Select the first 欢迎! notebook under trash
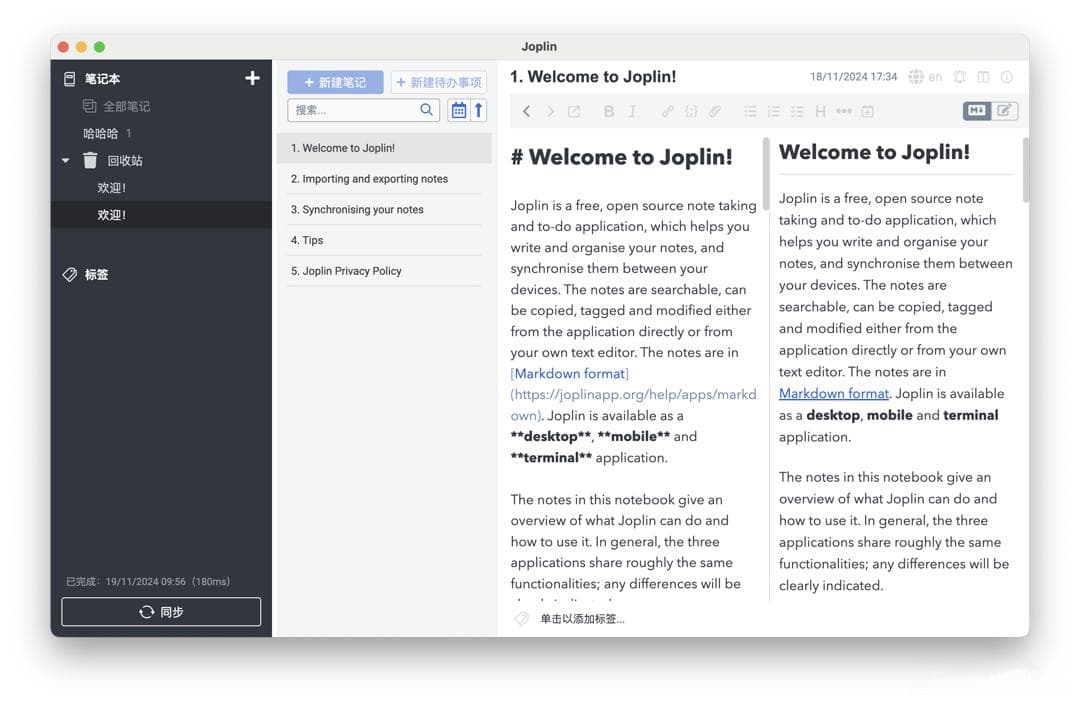Viewport: 1080px width, 704px height. pos(112,187)
